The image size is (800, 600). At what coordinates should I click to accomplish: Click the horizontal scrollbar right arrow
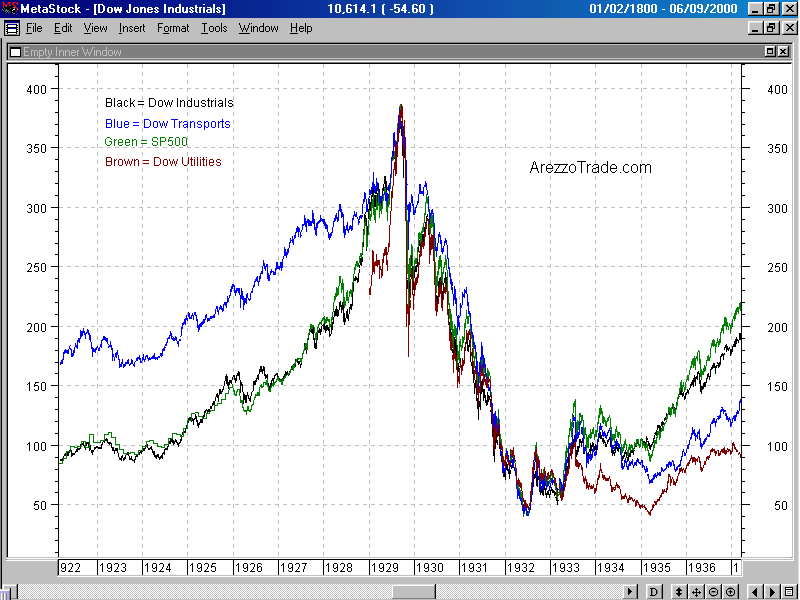coord(631,592)
